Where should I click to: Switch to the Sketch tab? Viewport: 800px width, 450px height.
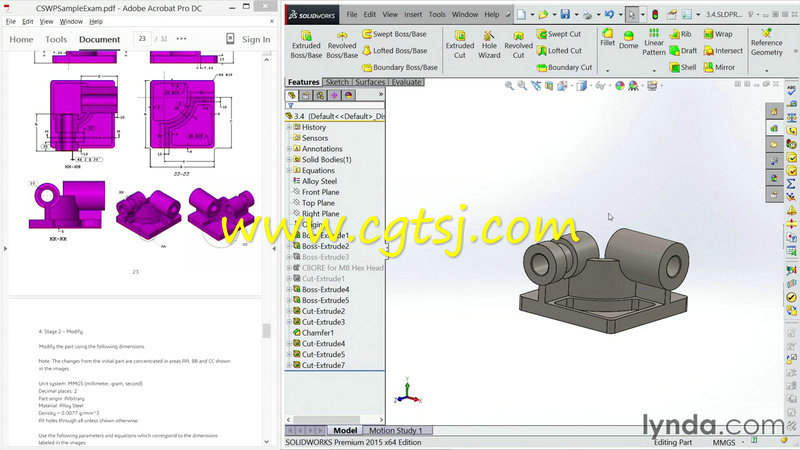coord(337,82)
